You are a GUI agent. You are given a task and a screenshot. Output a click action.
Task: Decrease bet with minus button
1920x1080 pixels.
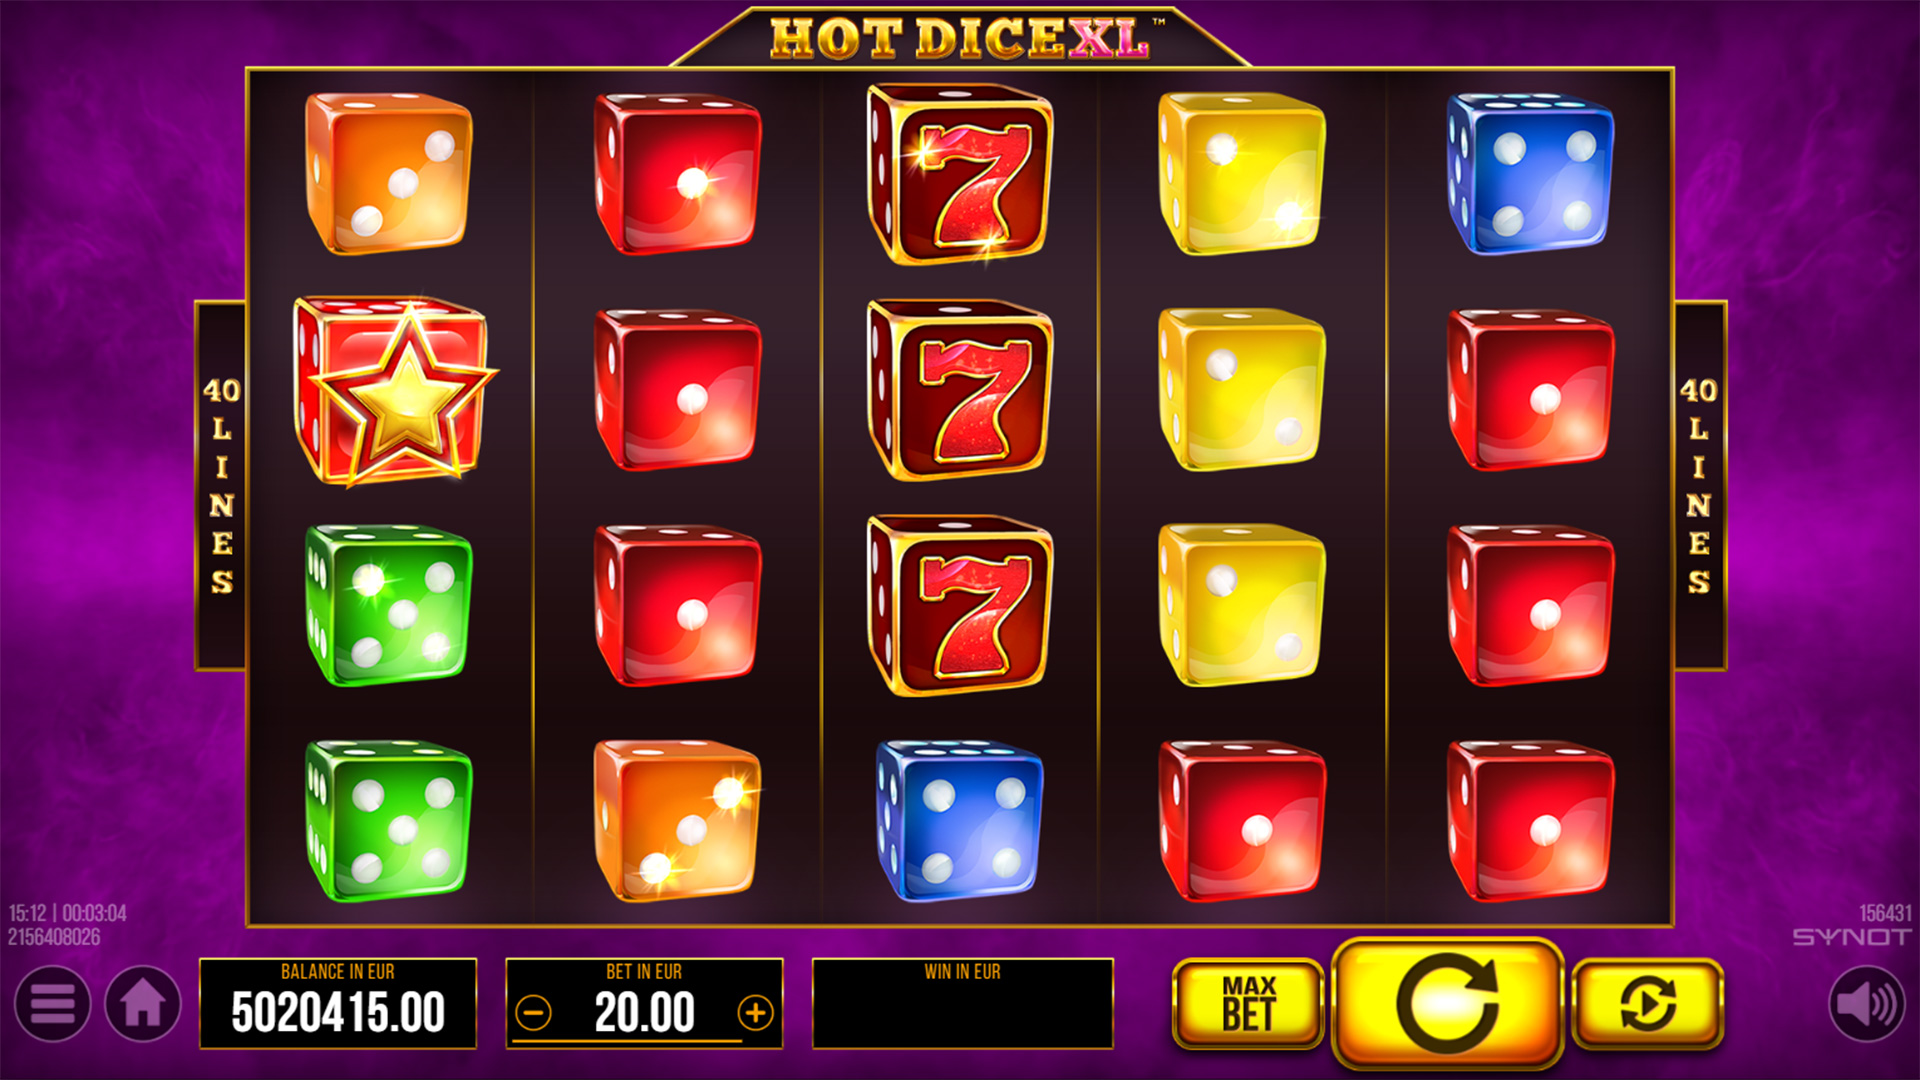point(533,1013)
